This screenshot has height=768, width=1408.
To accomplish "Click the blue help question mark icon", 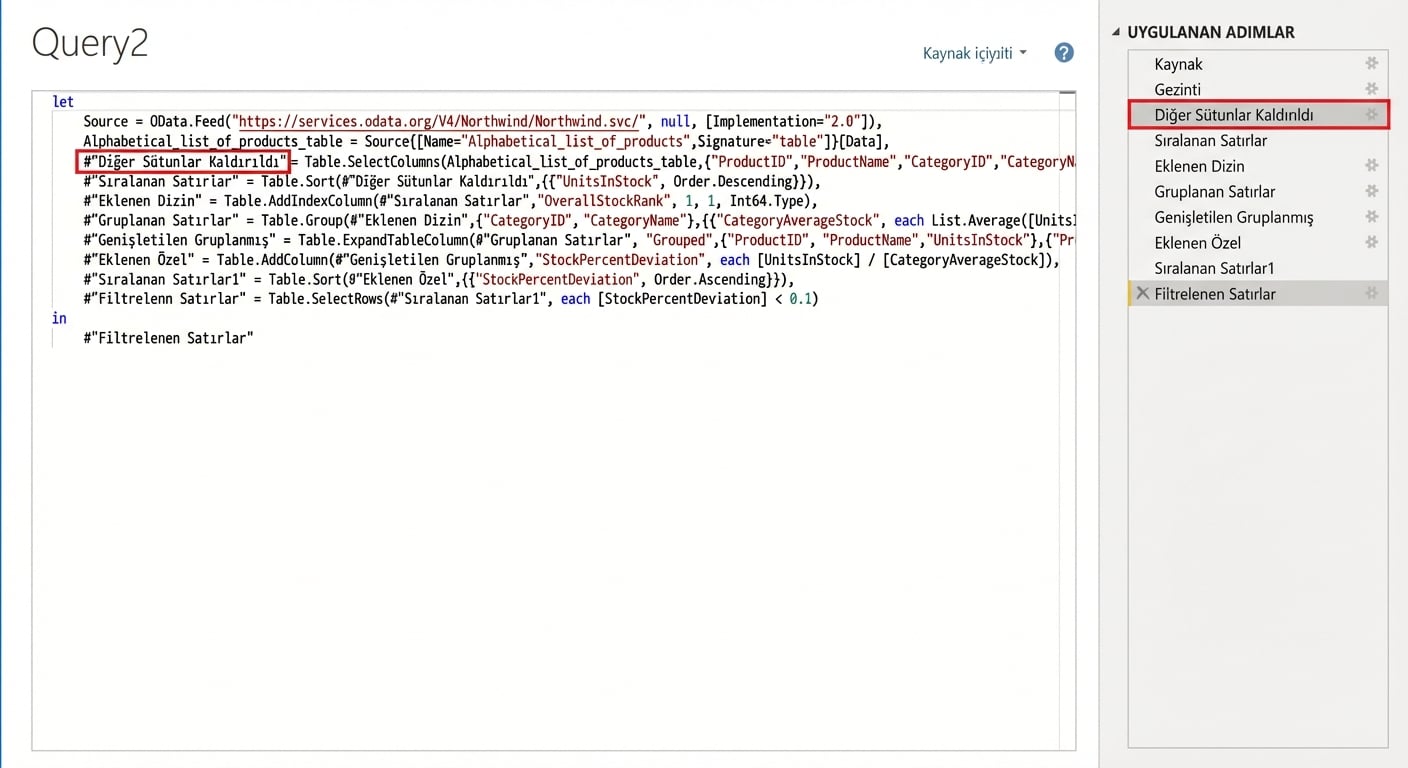I will [1063, 52].
